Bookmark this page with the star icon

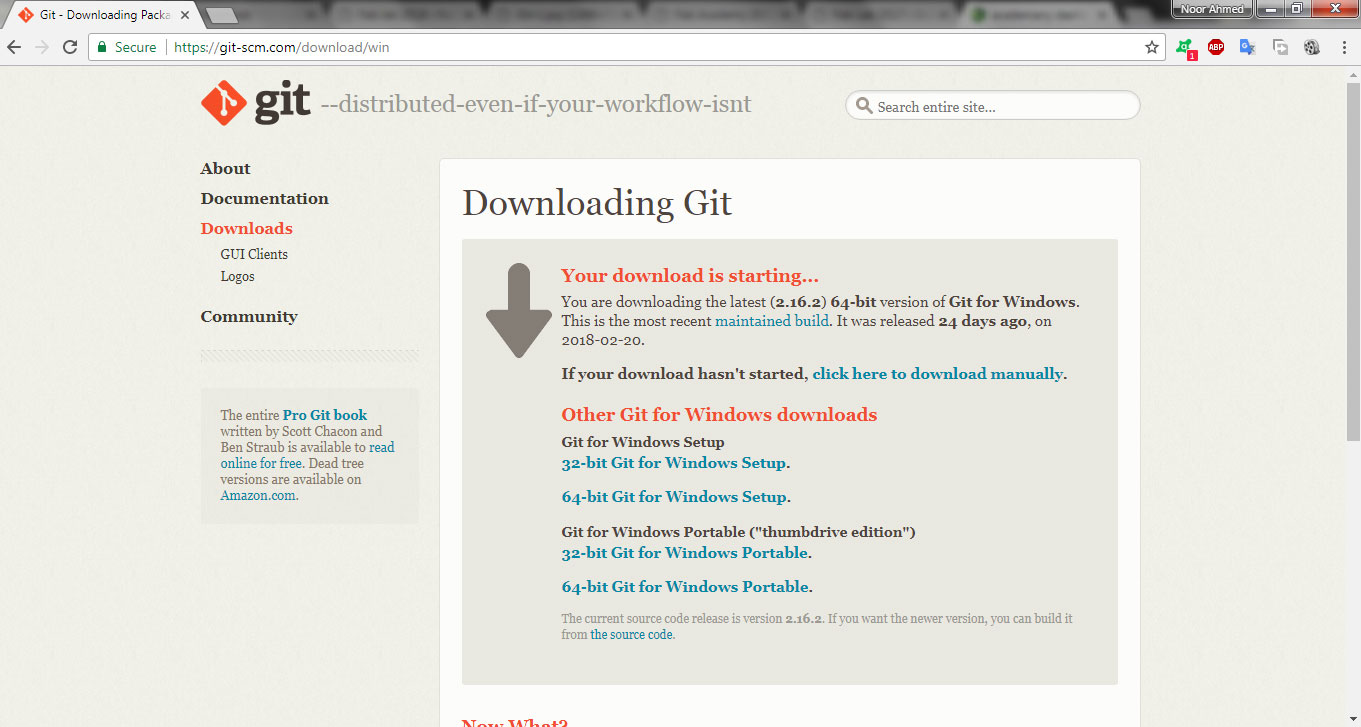(x=1151, y=47)
